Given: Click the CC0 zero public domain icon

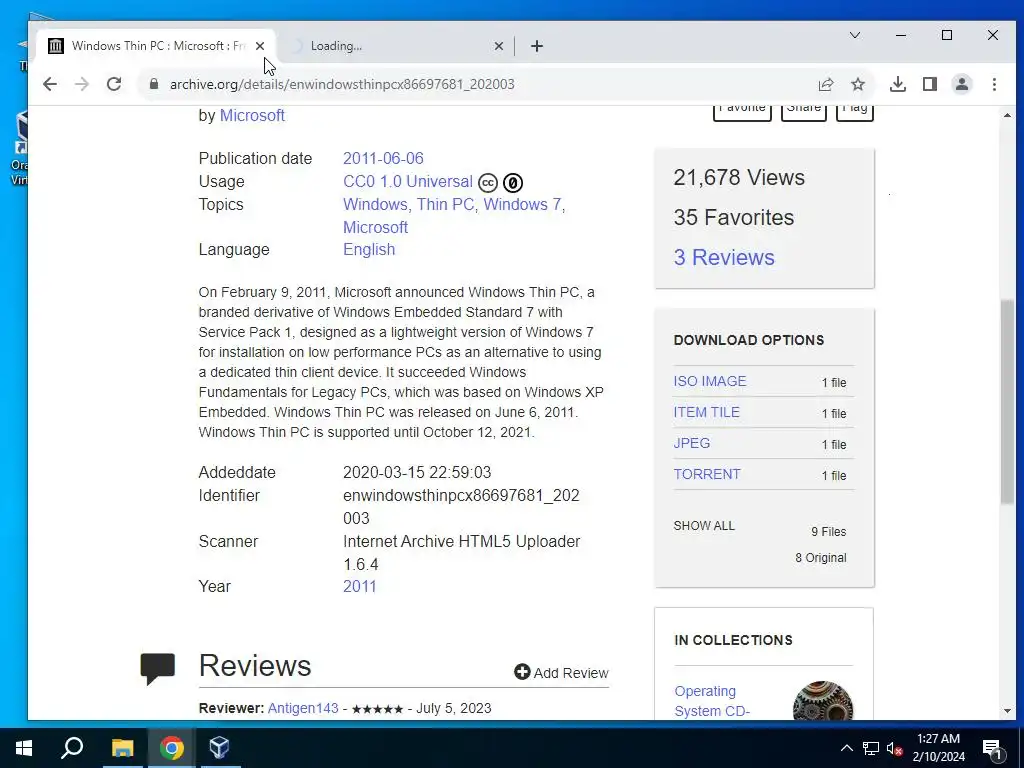Looking at the screenshot, I should point(513,183).
